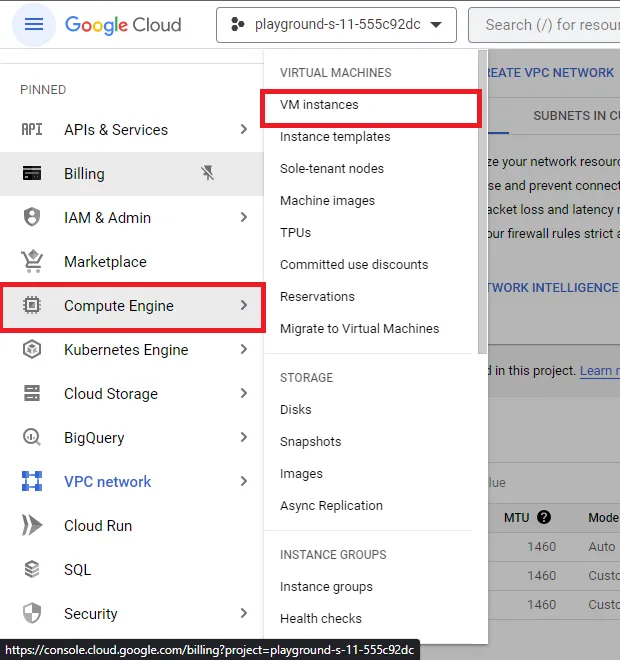Expand VPC network submenu chevron

click(244, 481)
